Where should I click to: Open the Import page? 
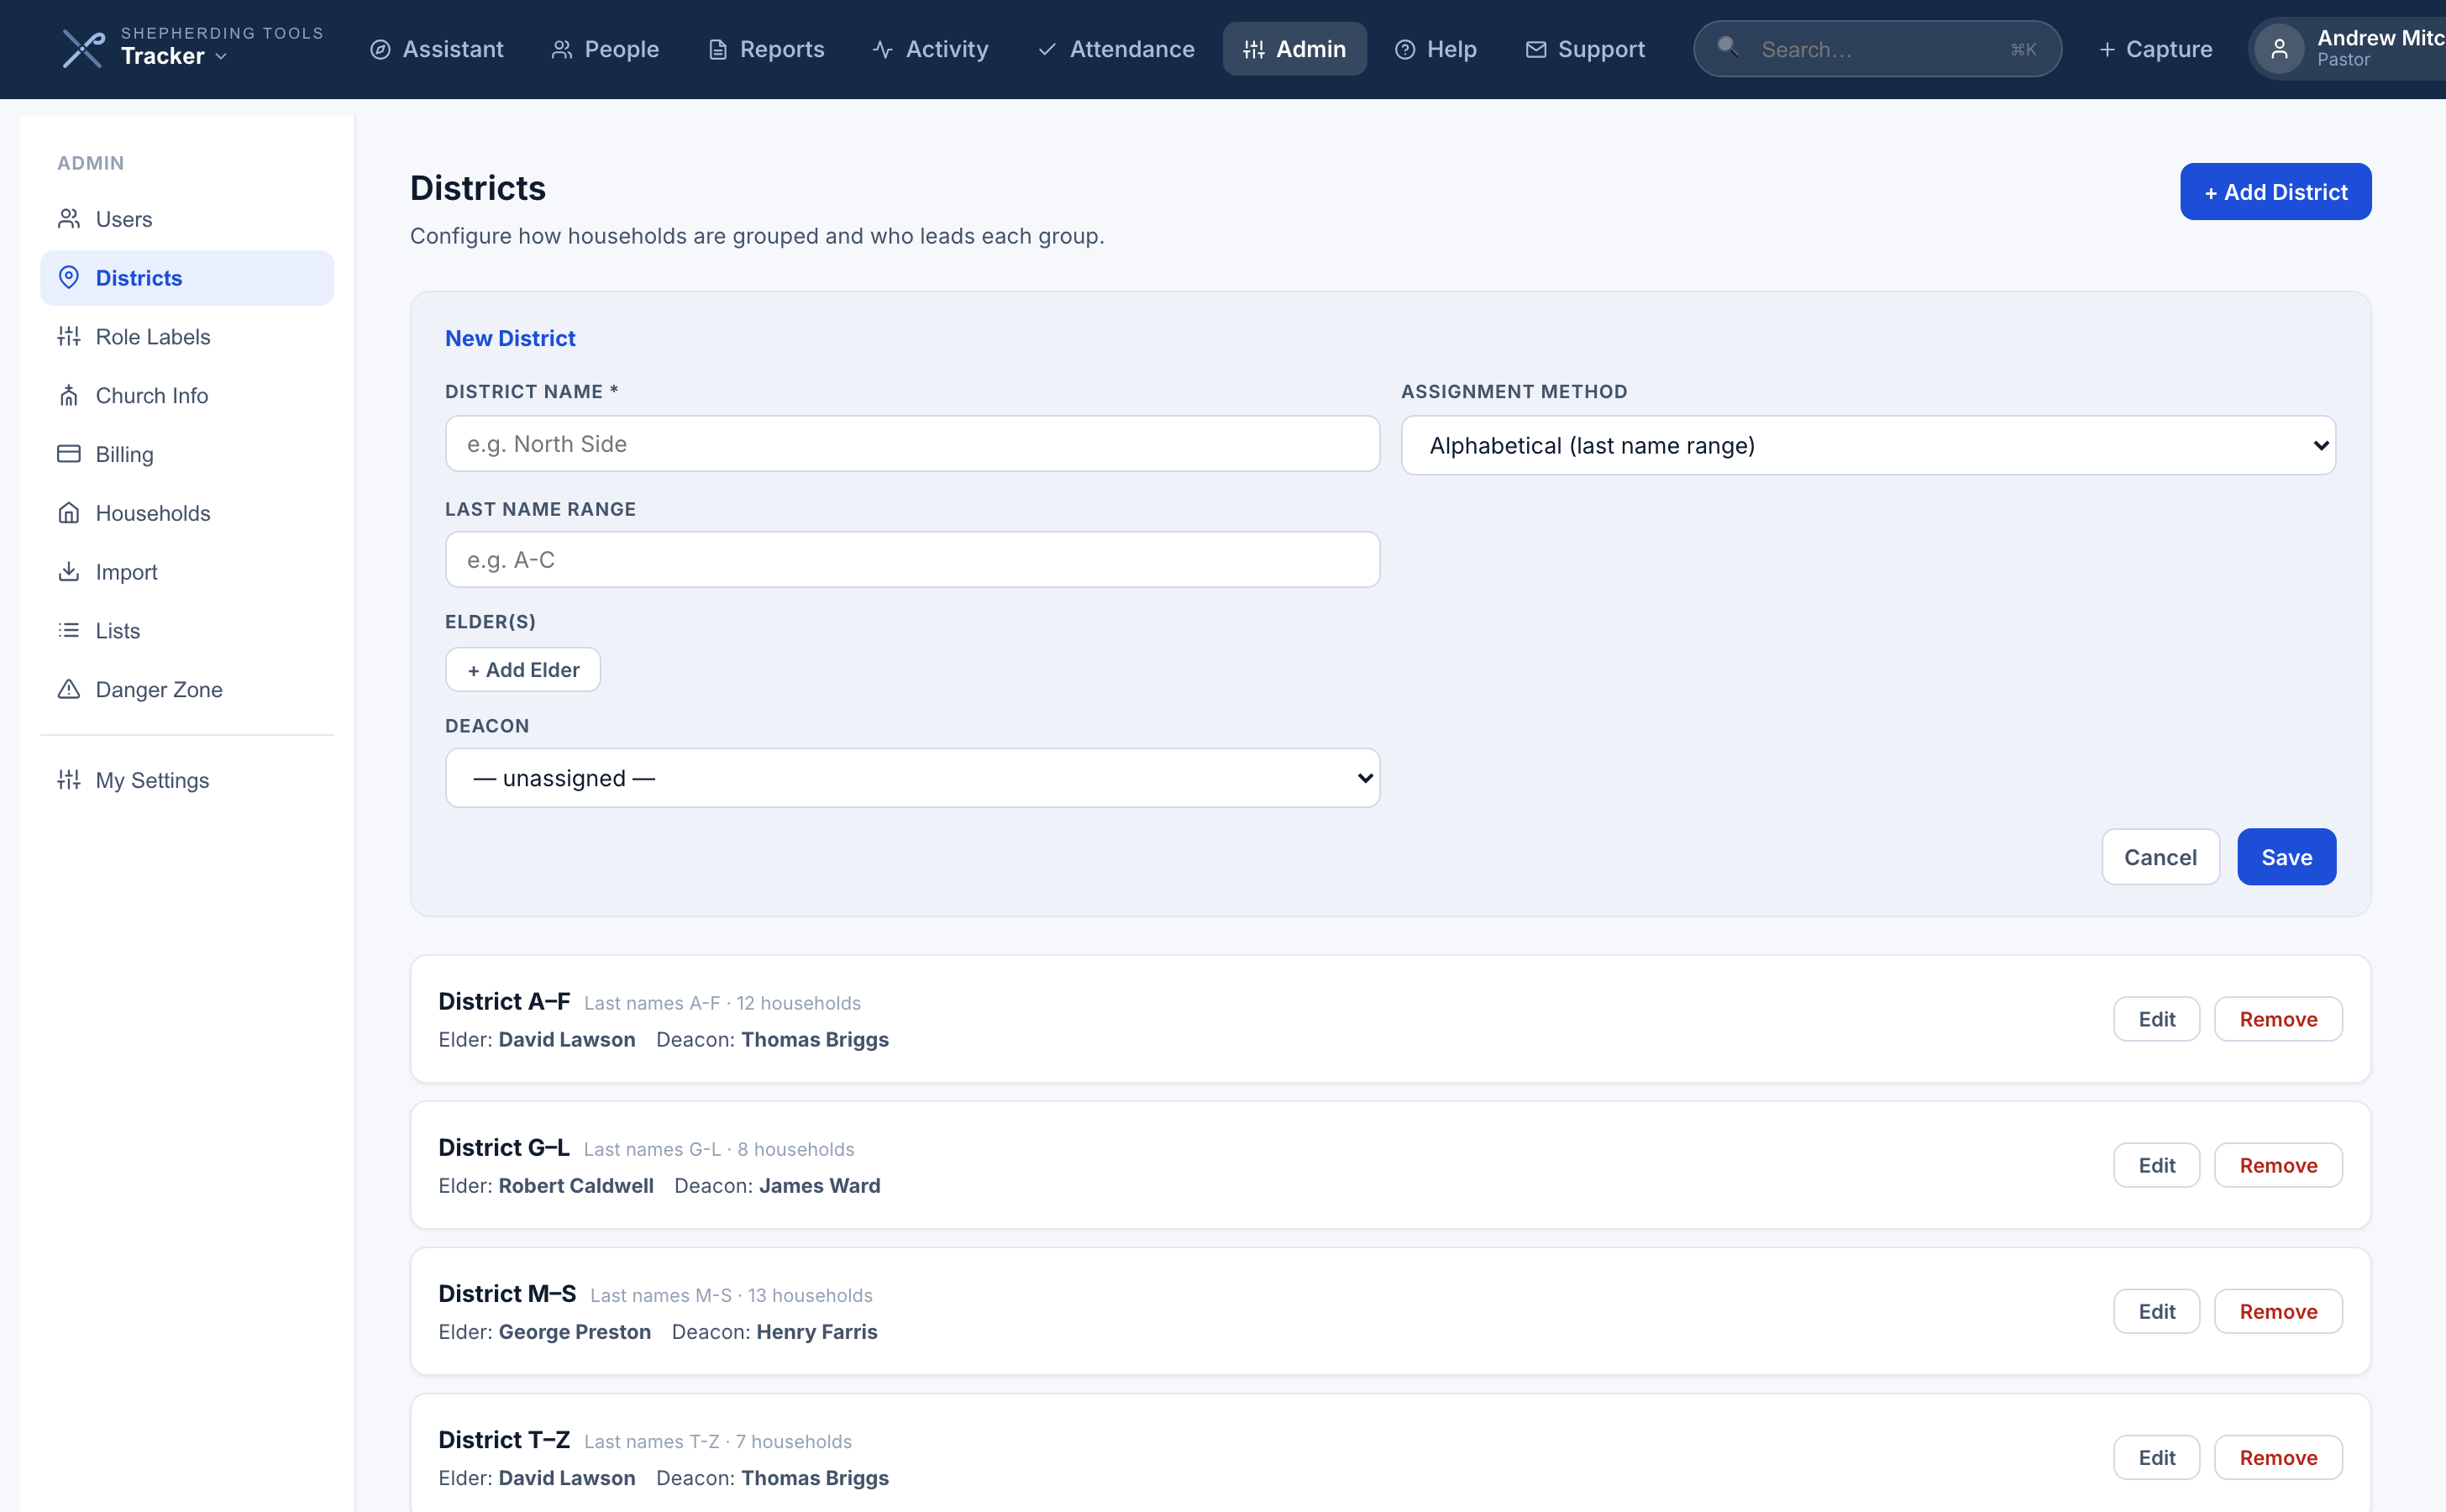pos(187,571)
